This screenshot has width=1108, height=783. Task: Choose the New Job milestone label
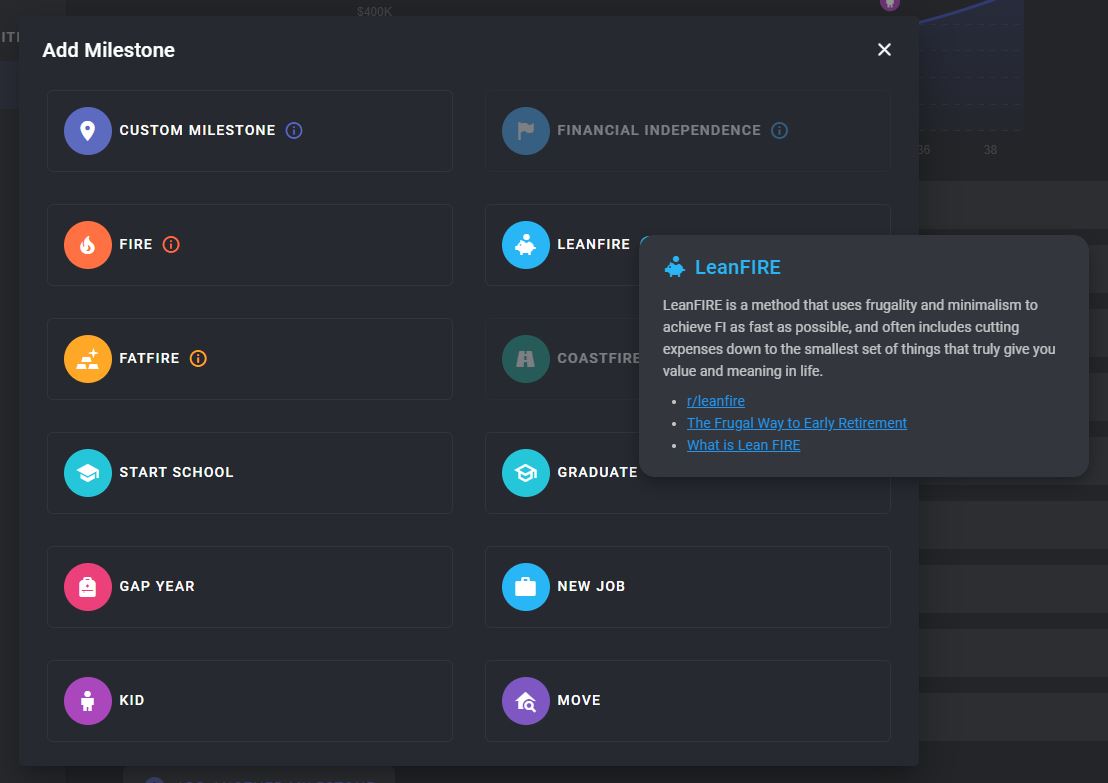(591, 587)
